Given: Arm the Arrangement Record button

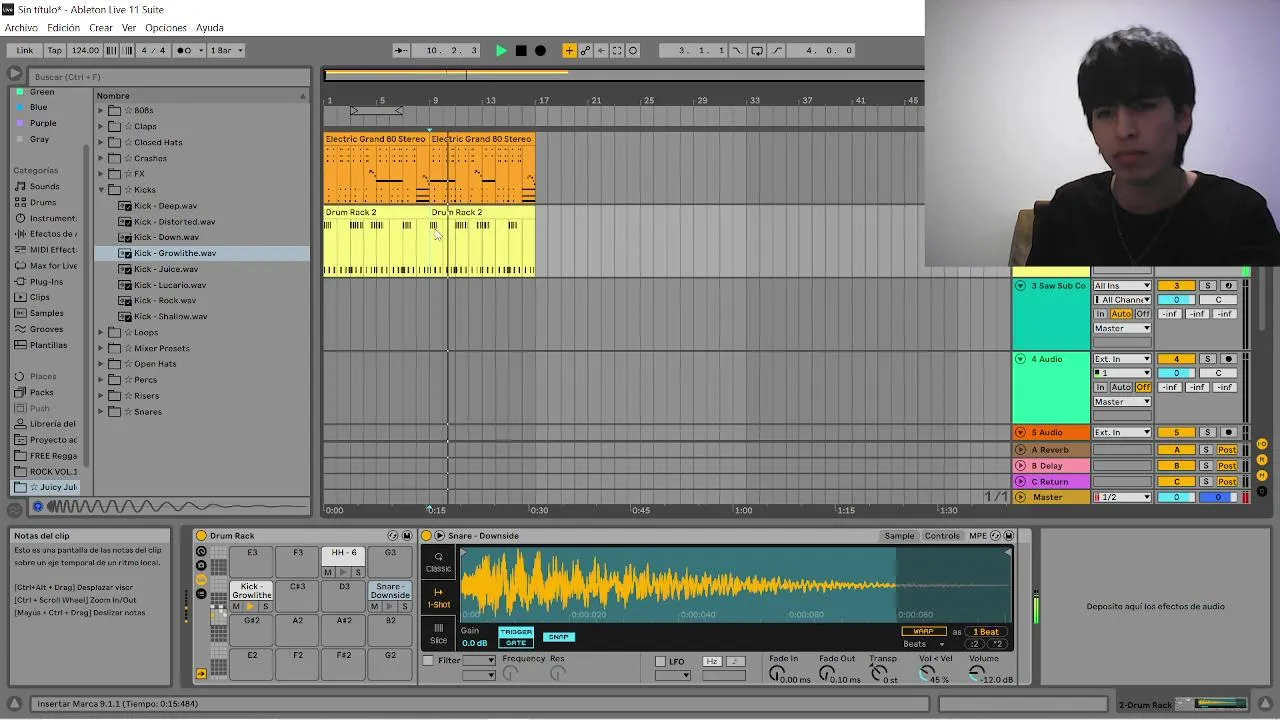Looking at the screenshot, I should coord(540,50).
